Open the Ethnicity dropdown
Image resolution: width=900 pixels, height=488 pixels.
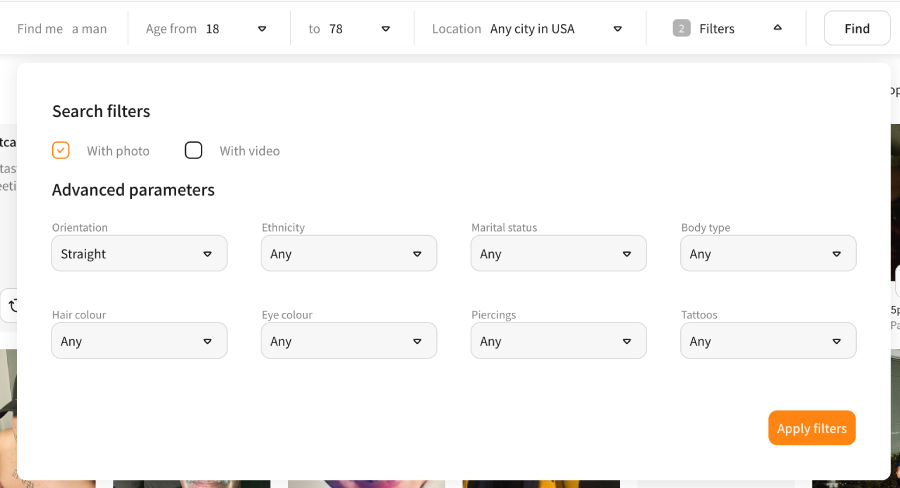349,253
